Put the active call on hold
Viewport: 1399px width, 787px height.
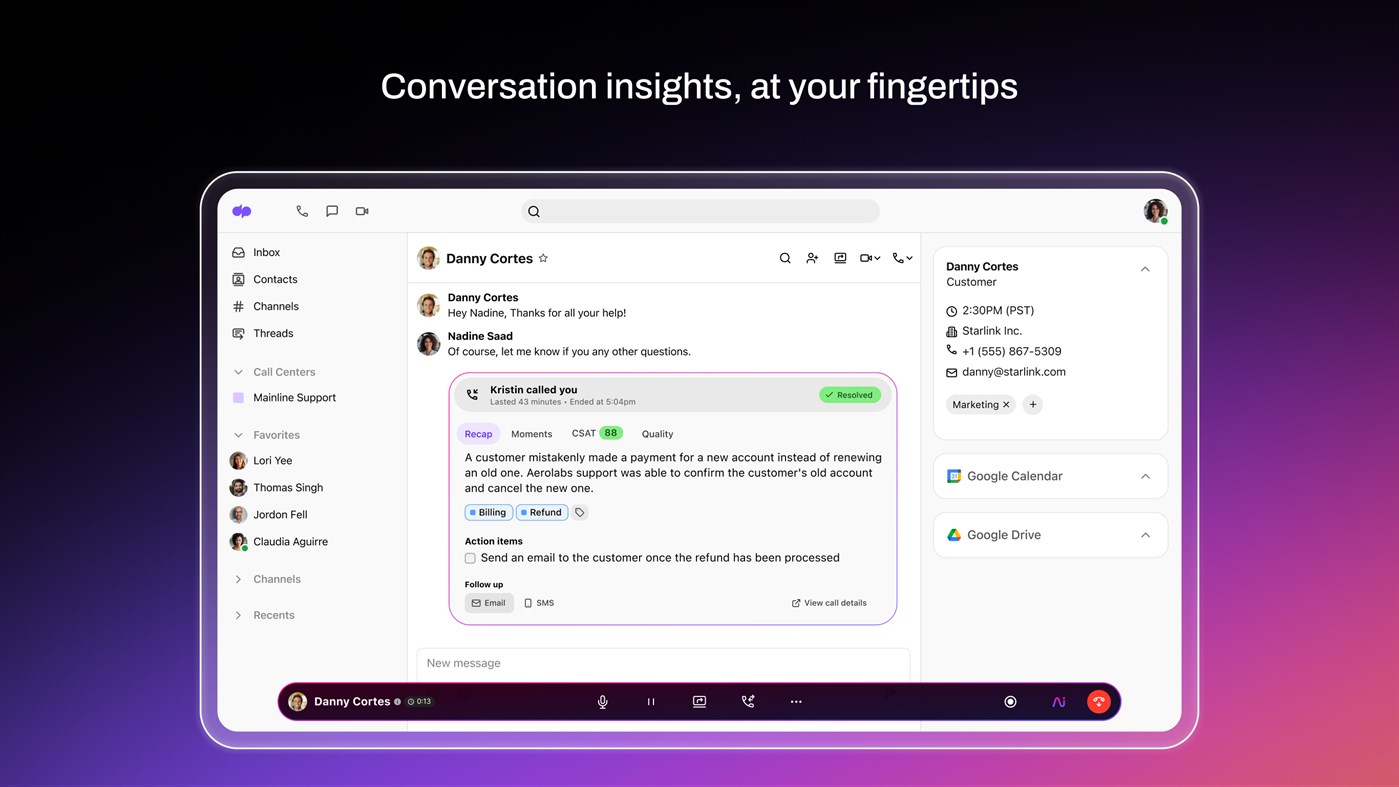point(650,701)
